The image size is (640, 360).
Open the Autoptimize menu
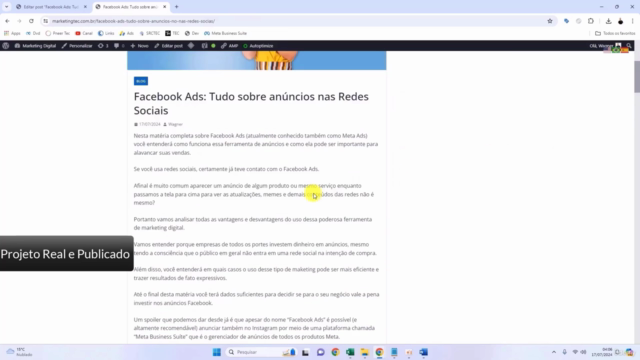click(258, 46)
